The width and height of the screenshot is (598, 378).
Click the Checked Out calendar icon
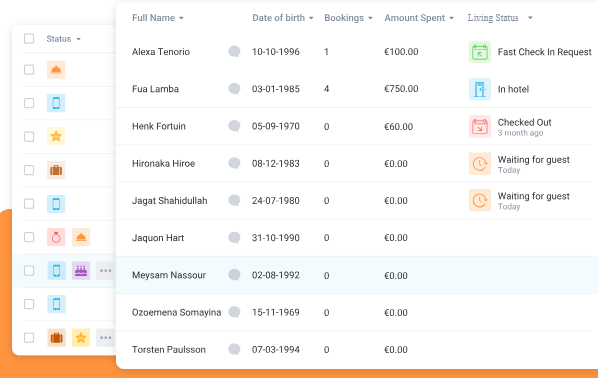(479, 126)
